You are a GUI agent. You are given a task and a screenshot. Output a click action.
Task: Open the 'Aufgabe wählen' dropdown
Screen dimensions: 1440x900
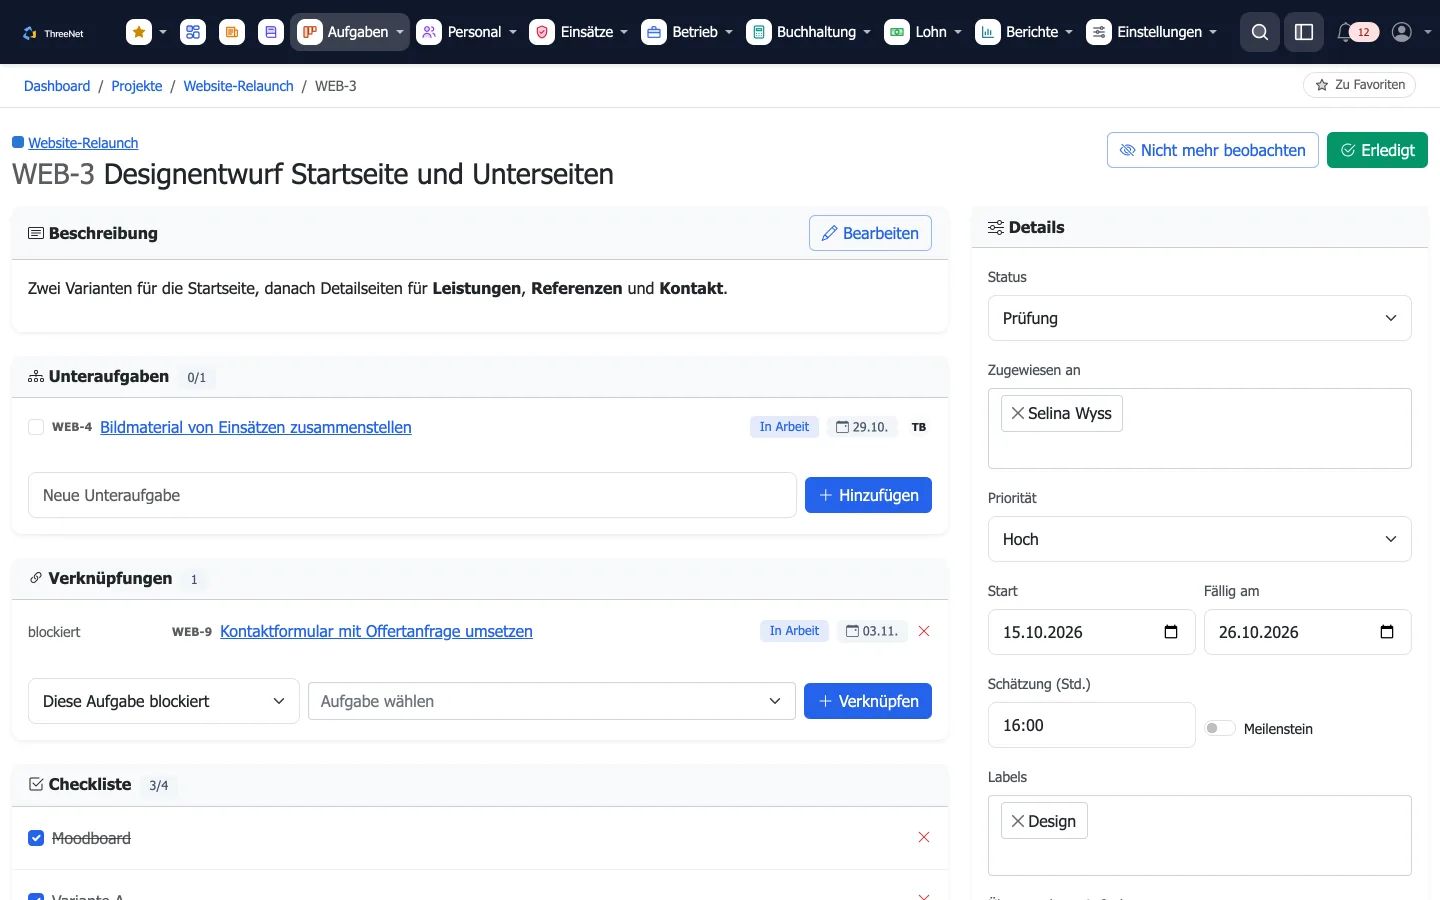[552, 701]
